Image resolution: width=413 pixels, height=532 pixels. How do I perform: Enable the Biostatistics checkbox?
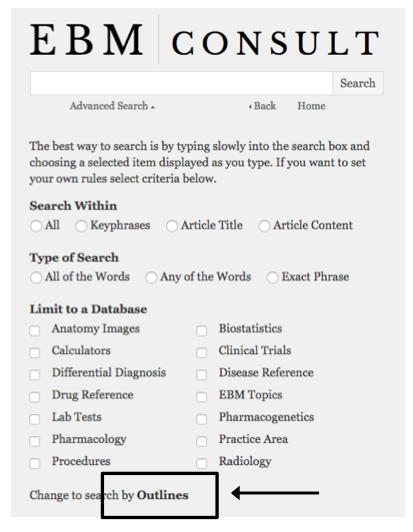(x=202, y=330)
